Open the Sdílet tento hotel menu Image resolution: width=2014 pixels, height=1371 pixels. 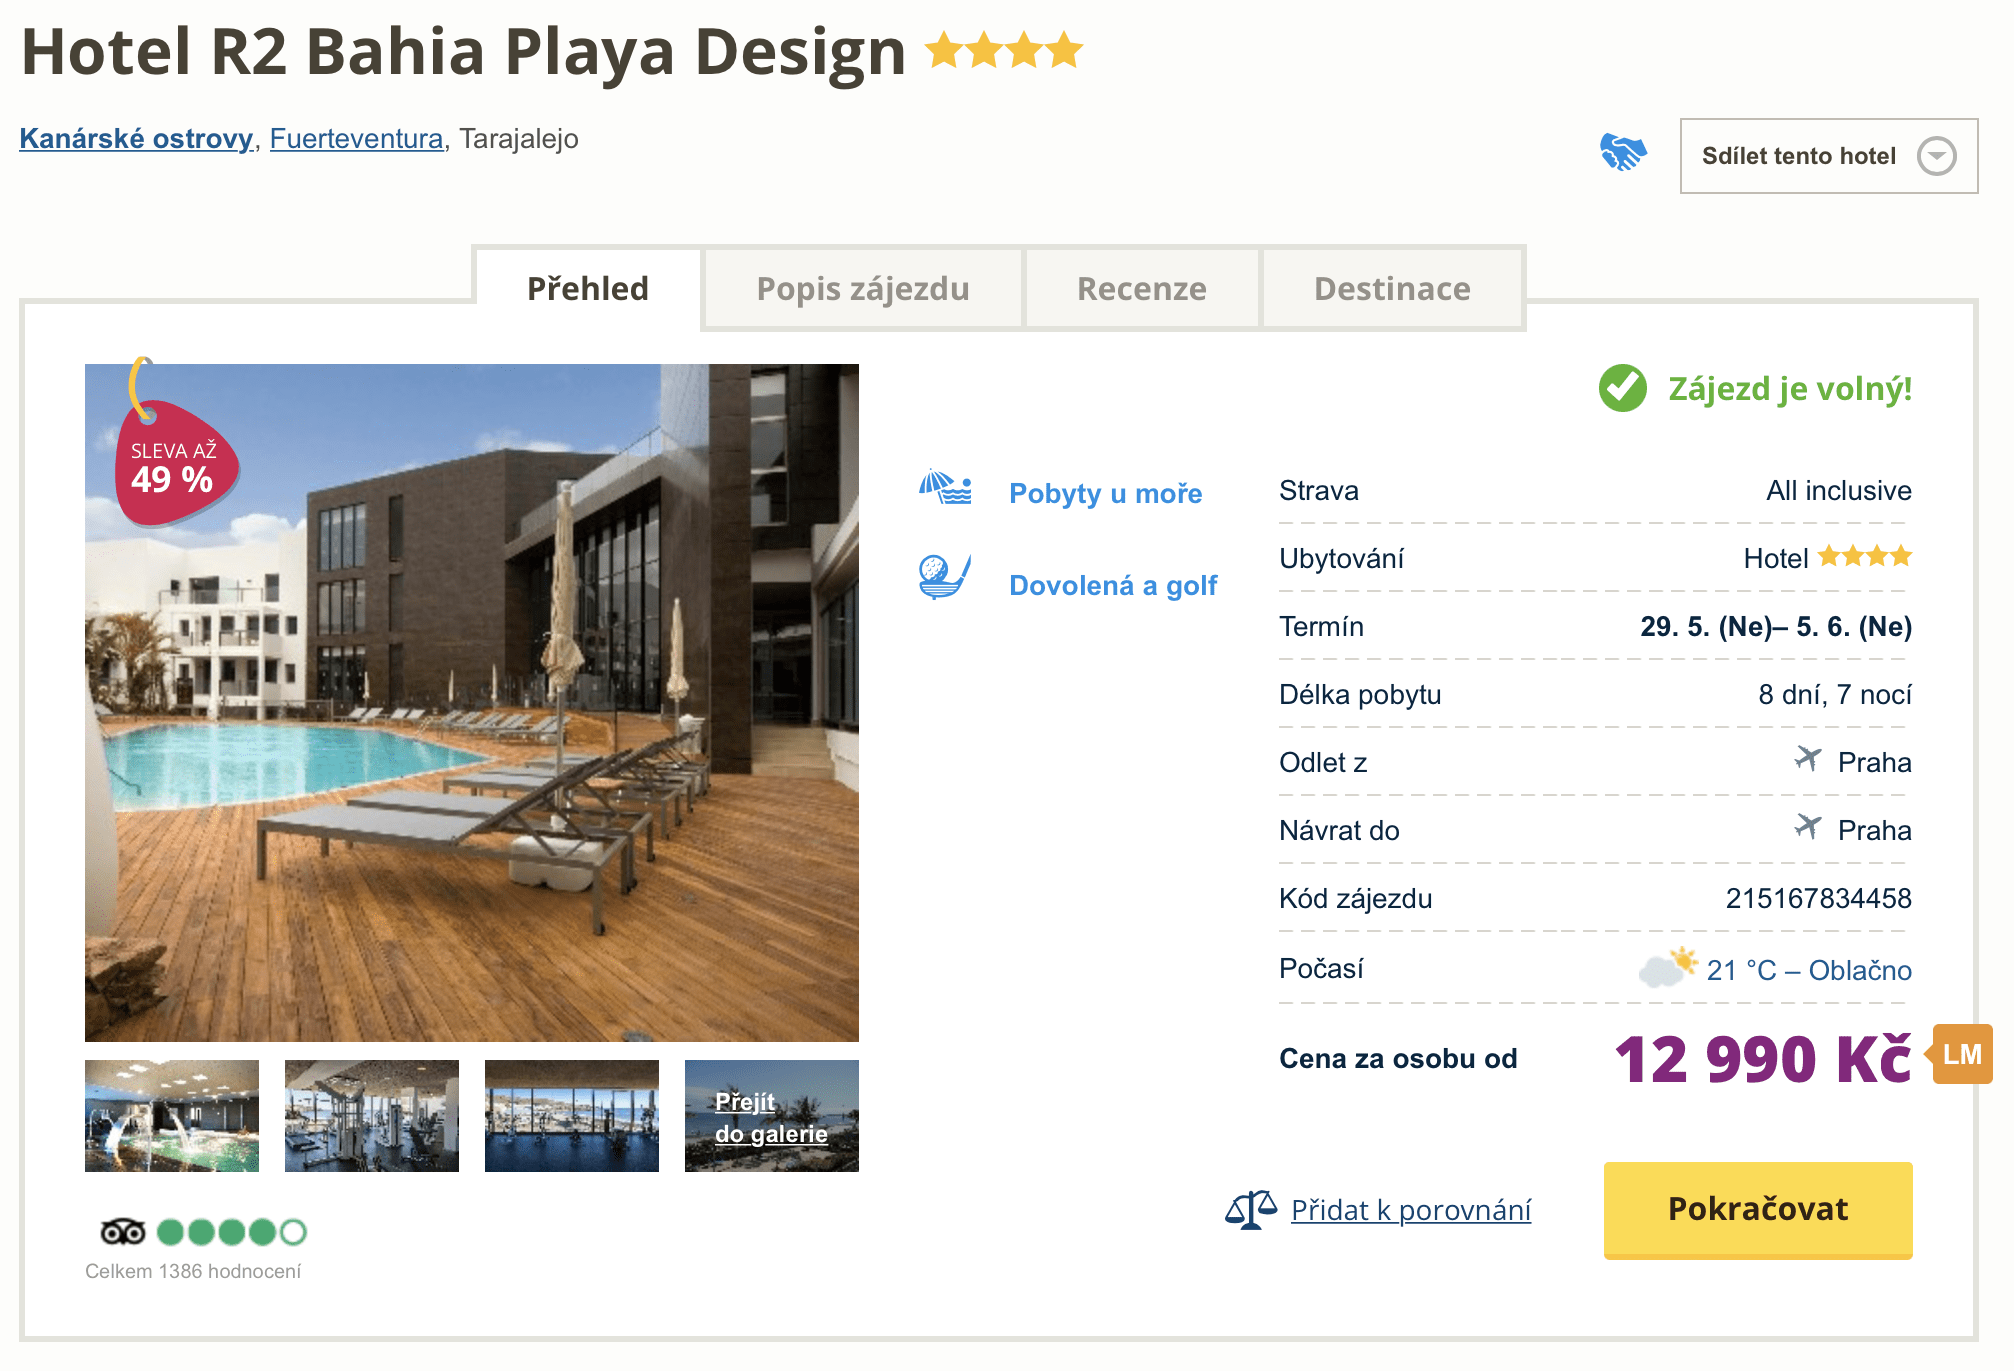tap(1798, 156)
